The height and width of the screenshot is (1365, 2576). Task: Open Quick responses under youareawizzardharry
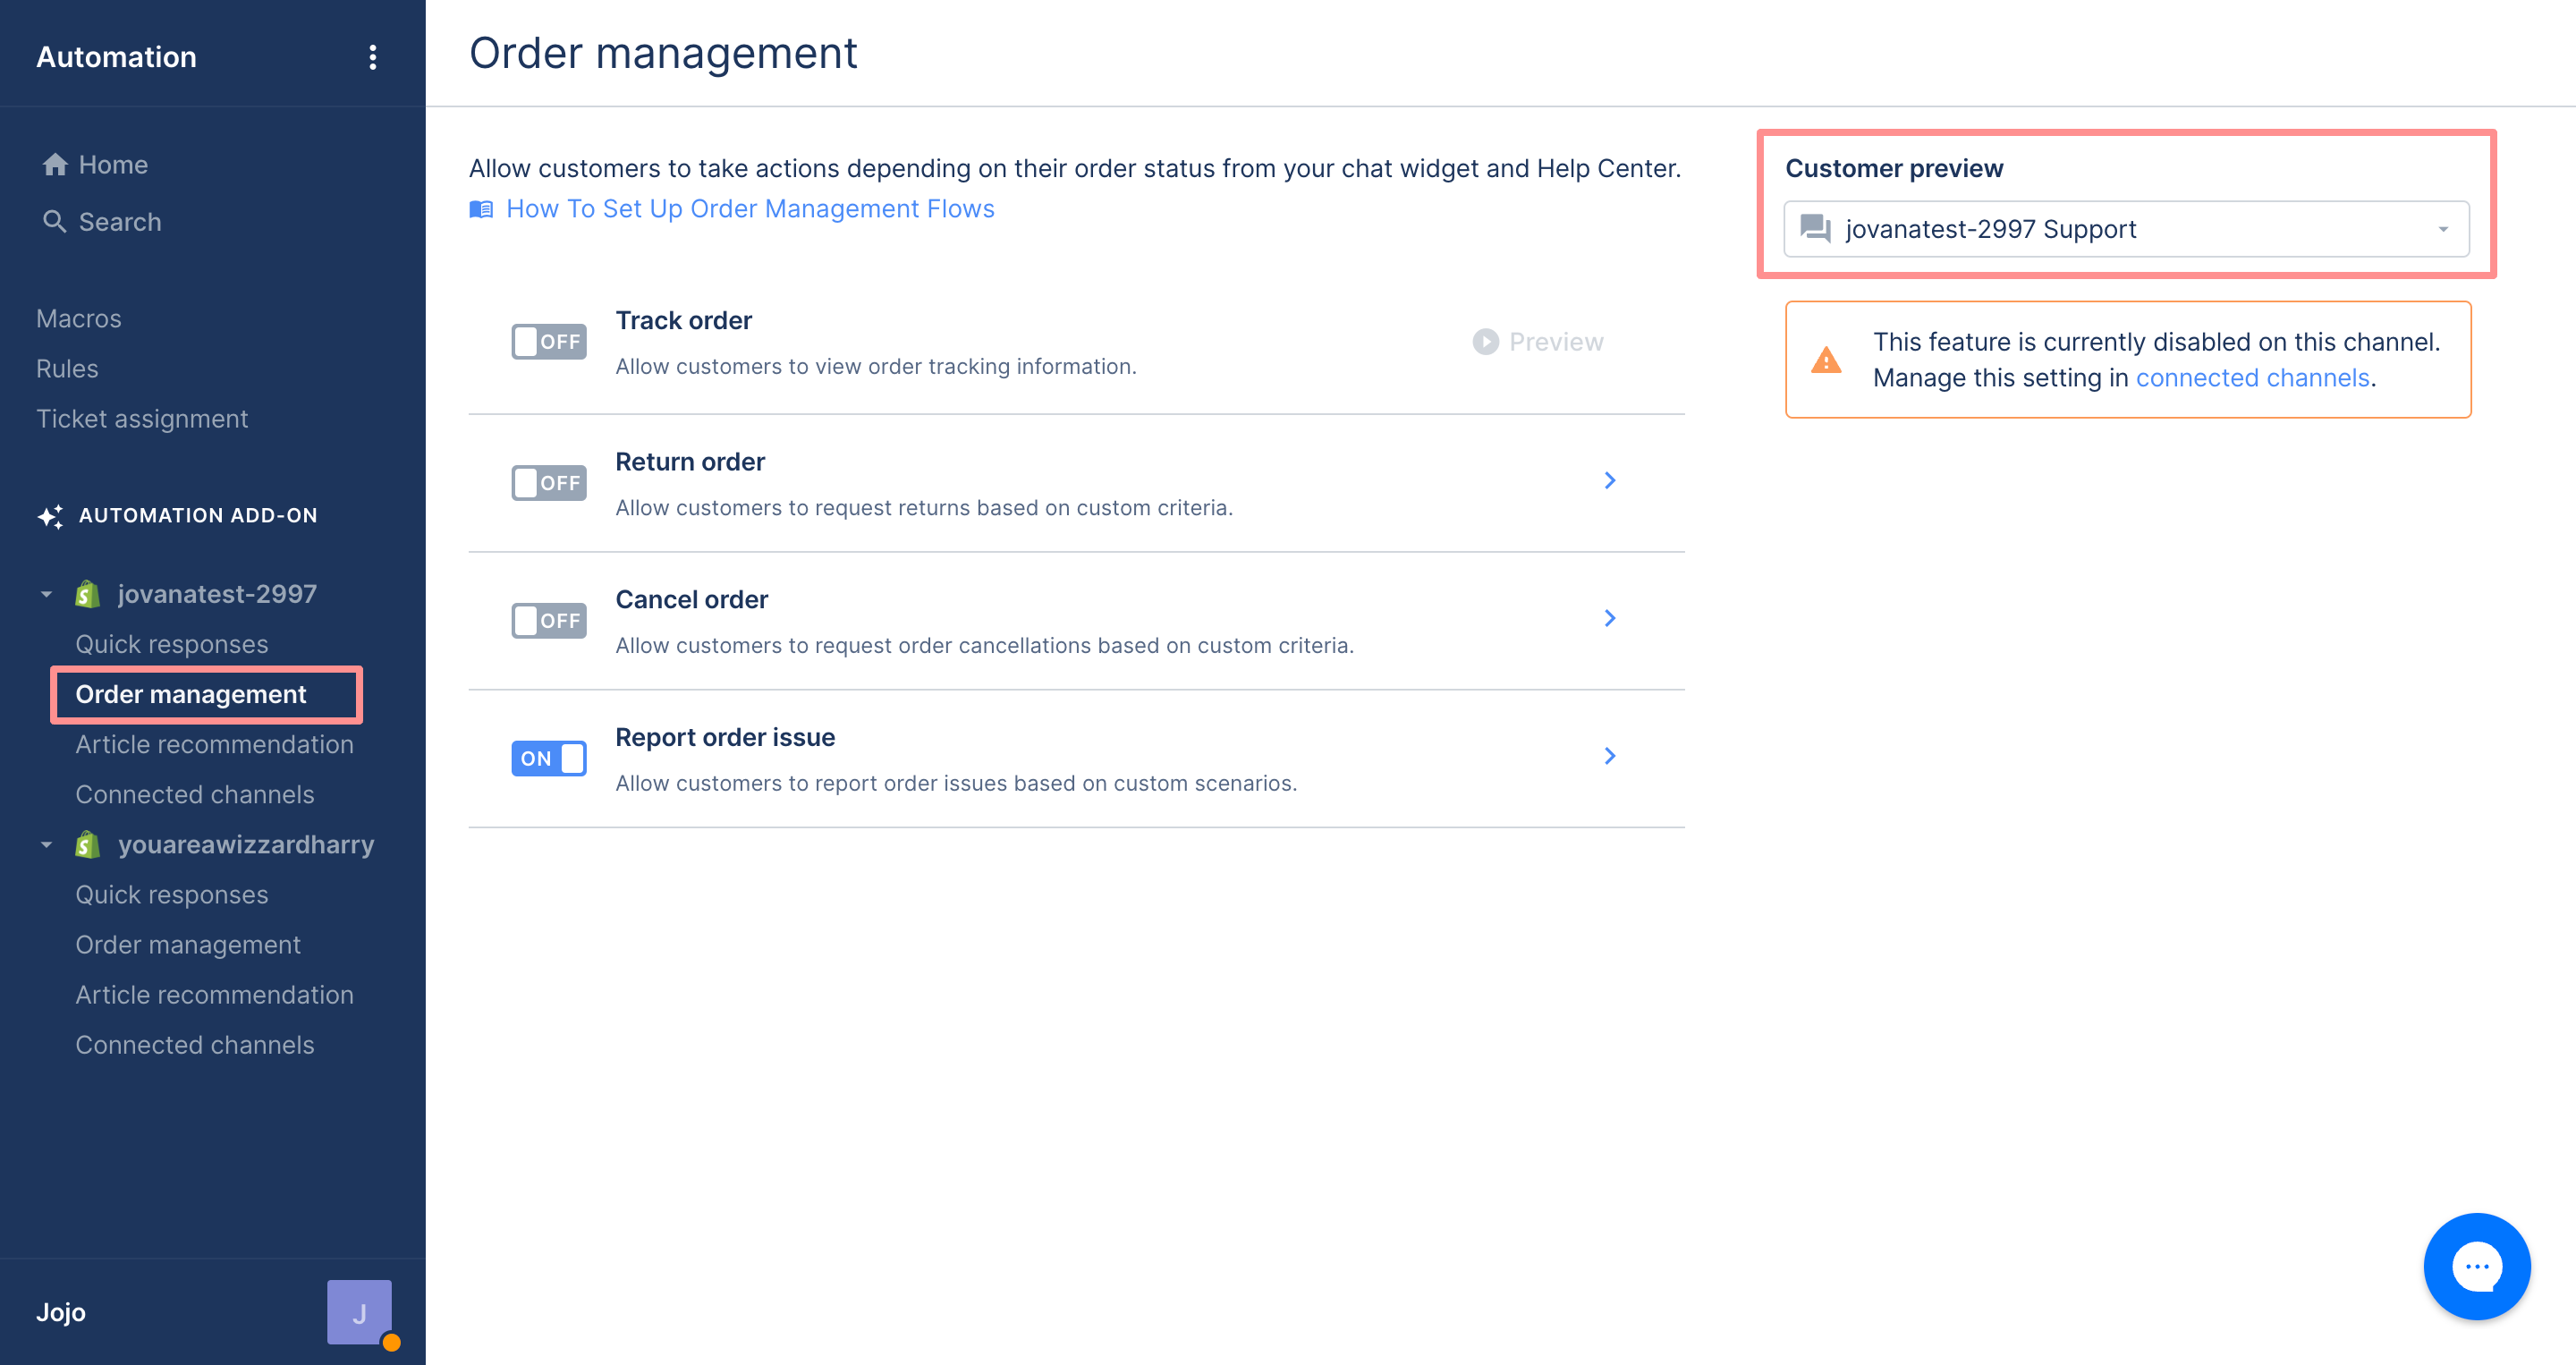172,894
